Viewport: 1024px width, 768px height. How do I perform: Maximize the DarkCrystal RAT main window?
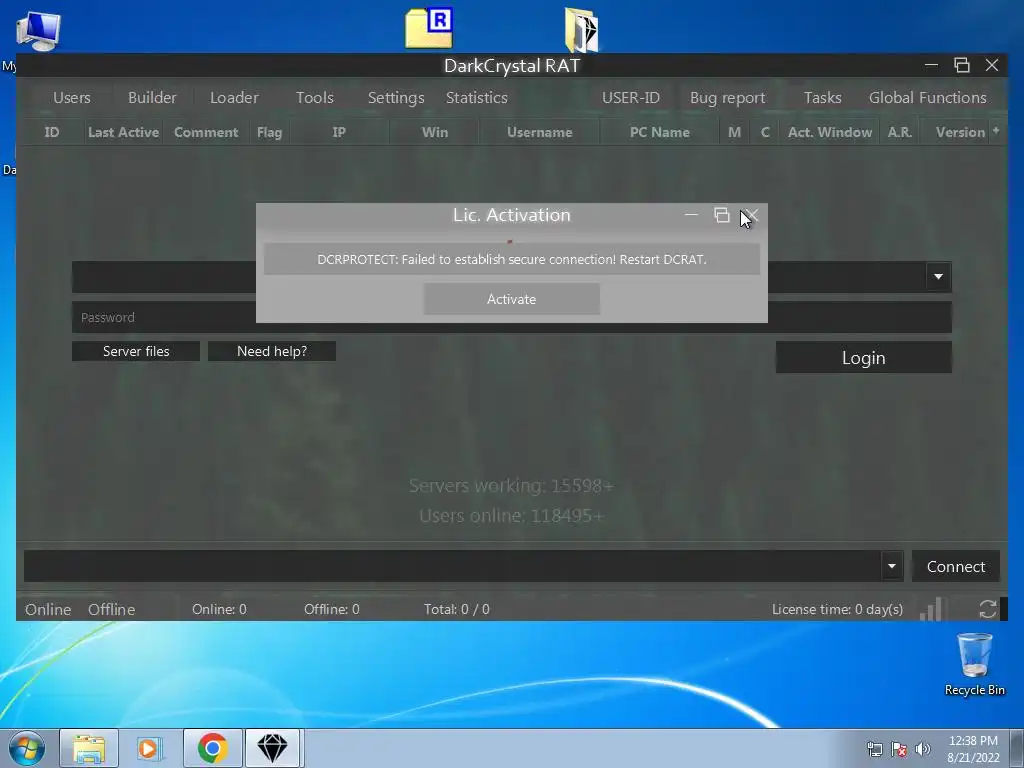click(961, 65)
